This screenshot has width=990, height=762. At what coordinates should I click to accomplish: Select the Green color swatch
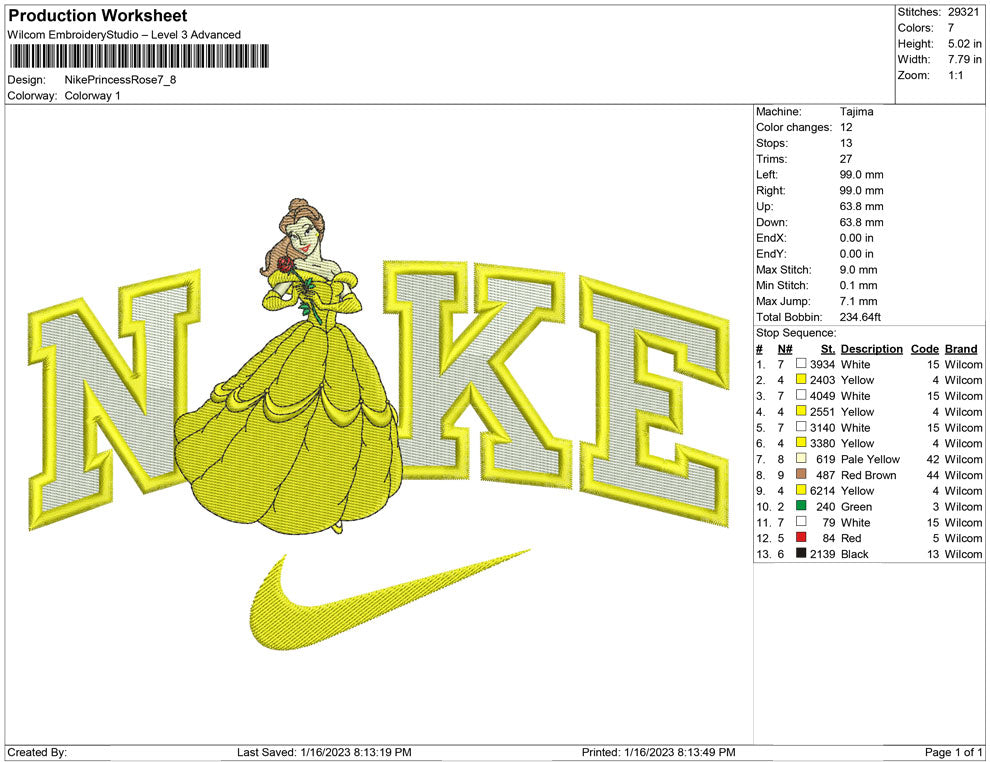coord(801,506)
